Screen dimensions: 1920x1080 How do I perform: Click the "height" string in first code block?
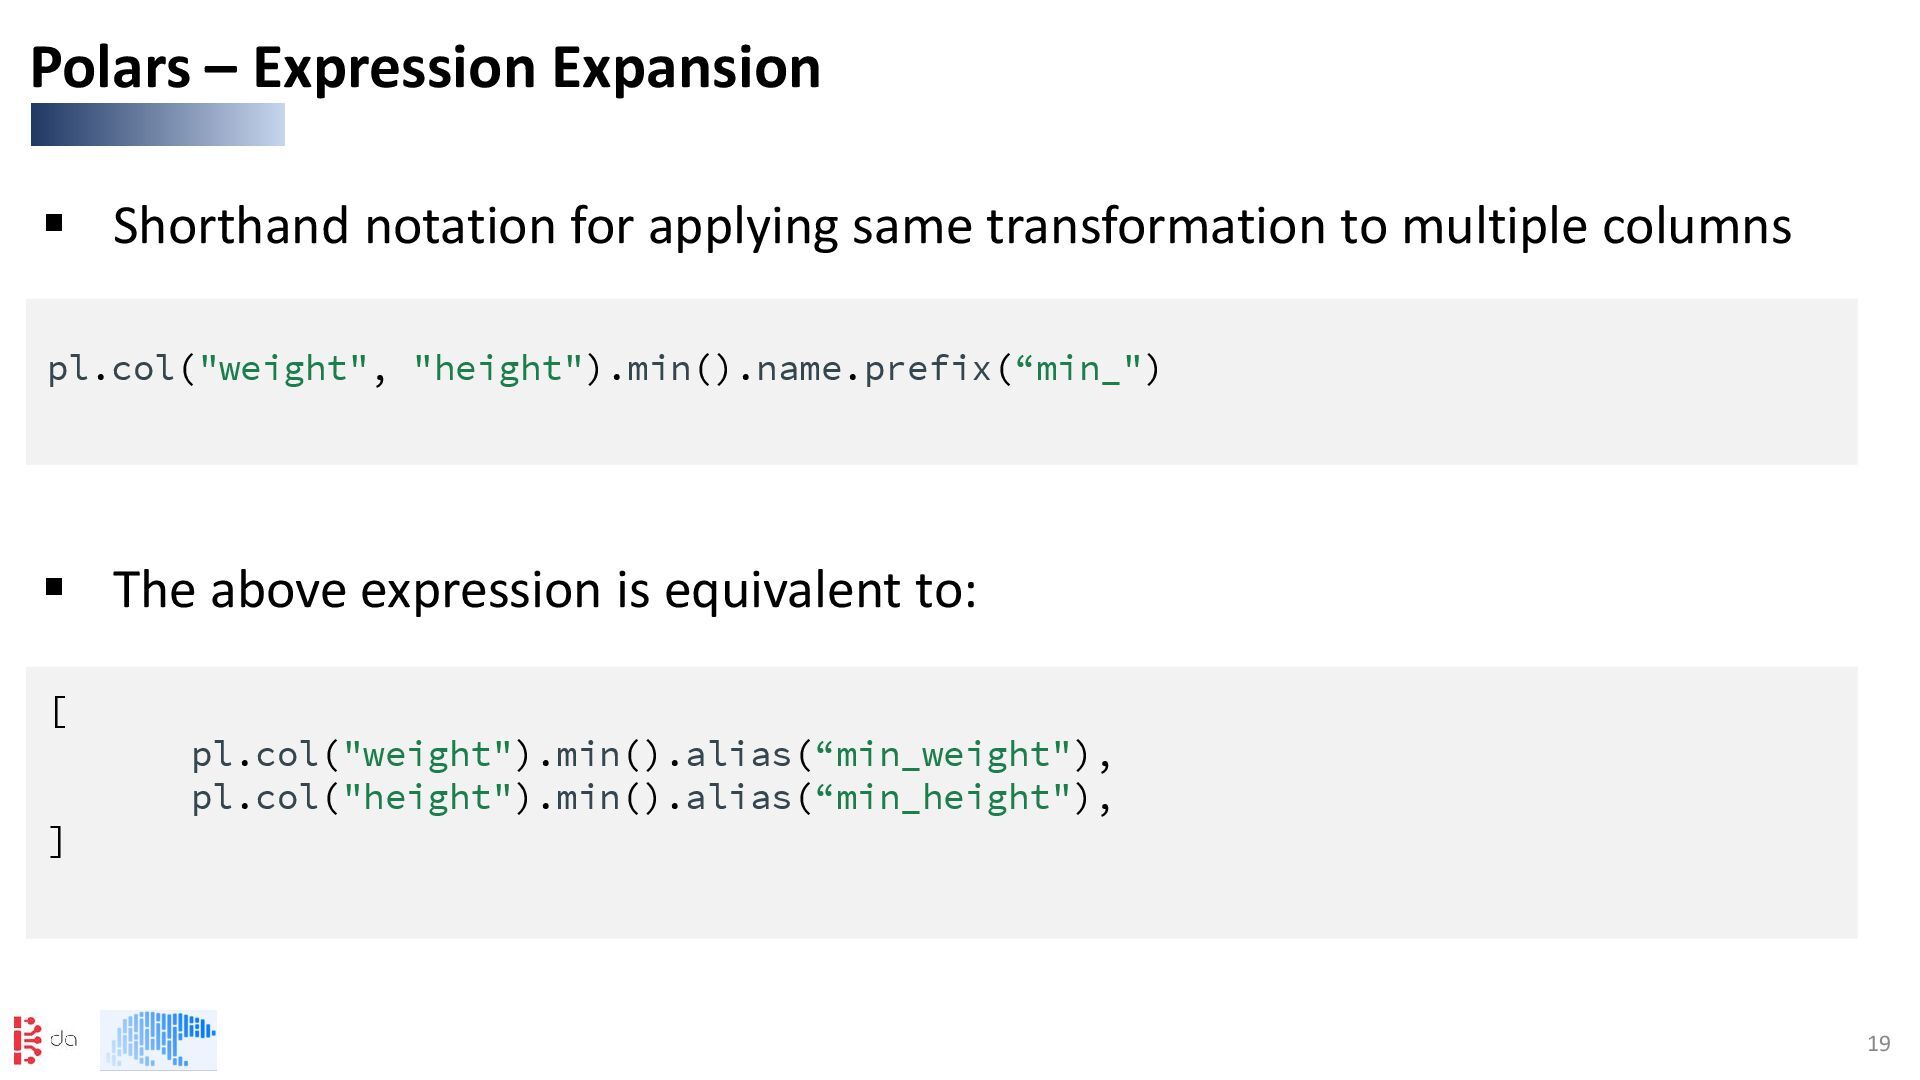[x=497, y=369]
